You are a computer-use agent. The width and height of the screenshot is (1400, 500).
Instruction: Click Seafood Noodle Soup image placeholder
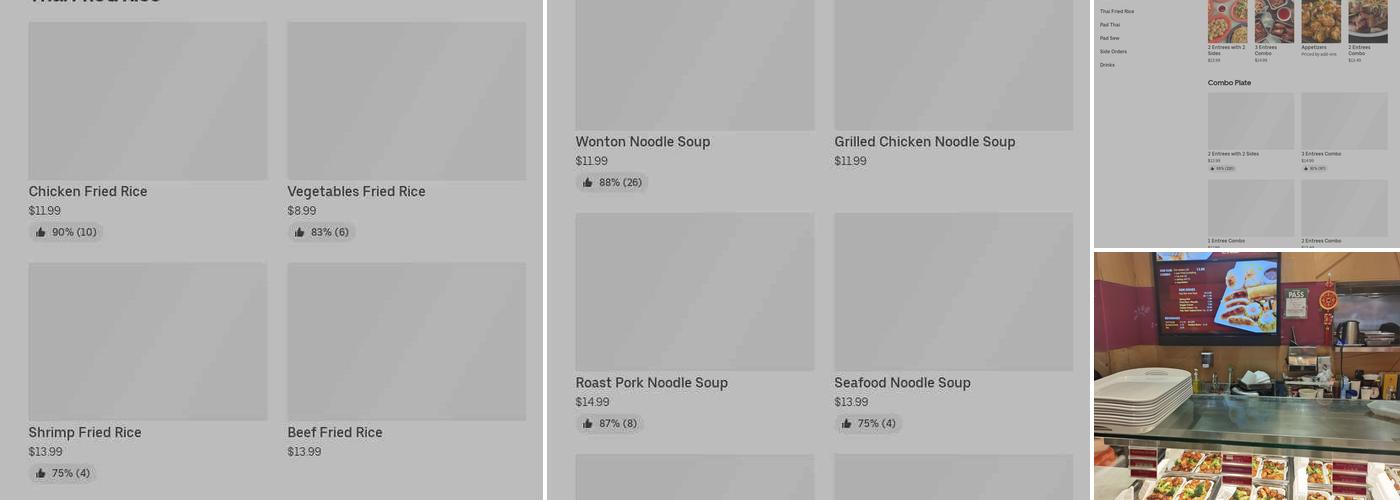[953, 291]
